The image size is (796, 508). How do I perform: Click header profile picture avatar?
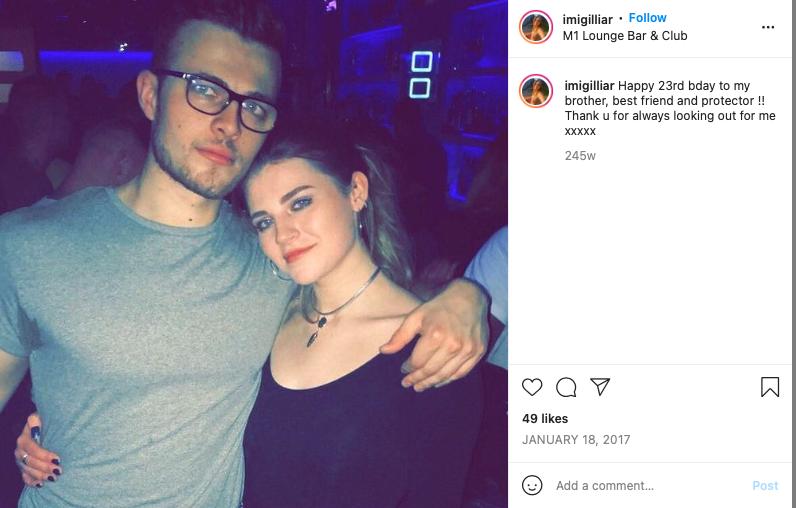(x=536, y=27)
